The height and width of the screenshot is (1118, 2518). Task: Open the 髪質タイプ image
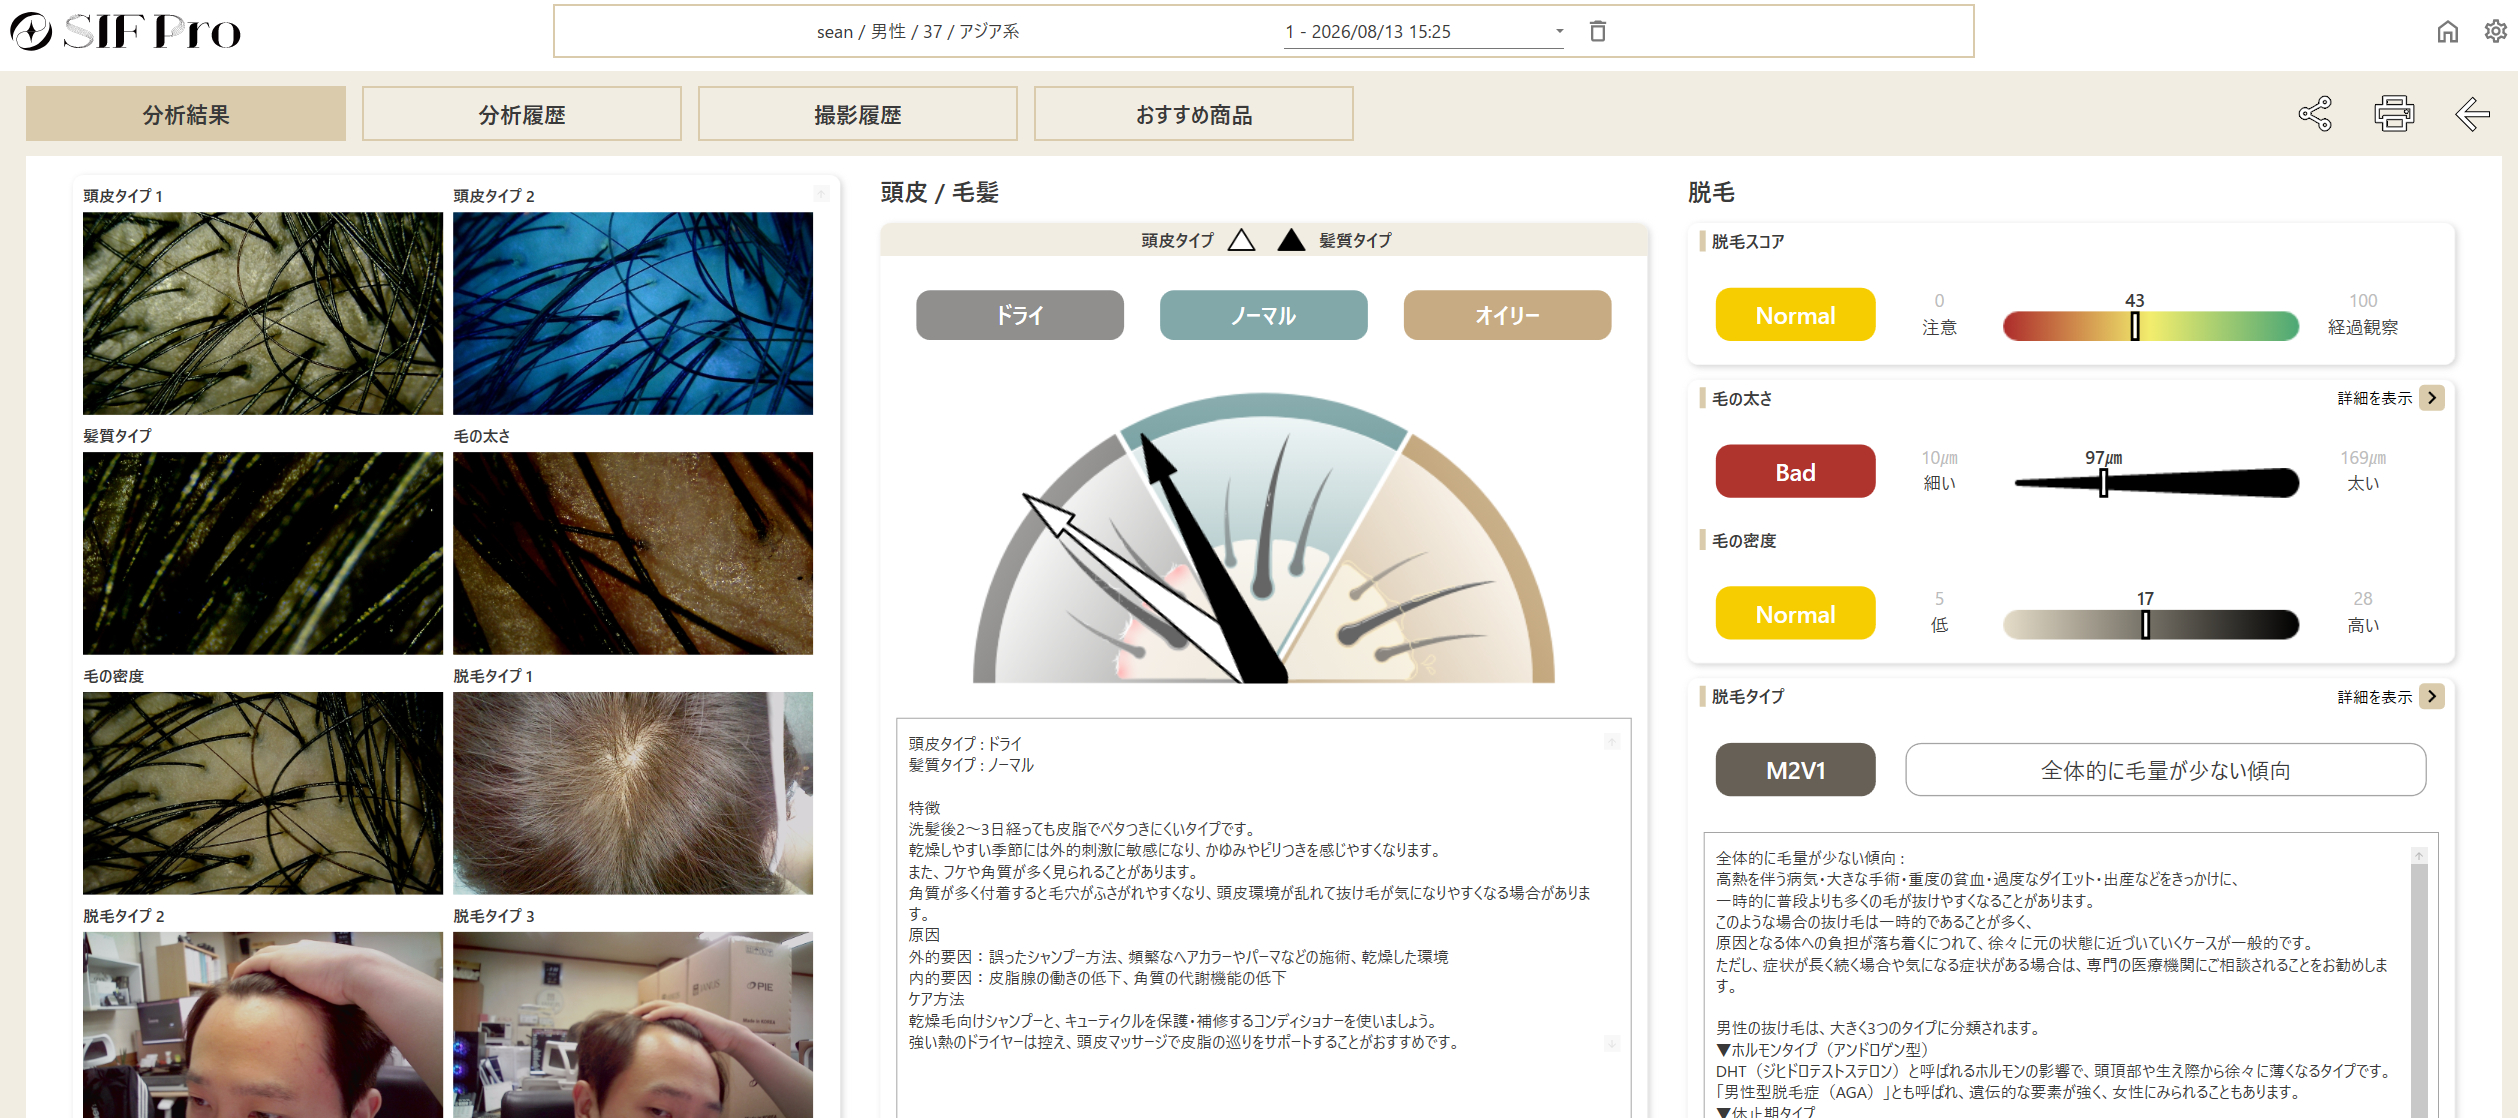coord(263,553)
